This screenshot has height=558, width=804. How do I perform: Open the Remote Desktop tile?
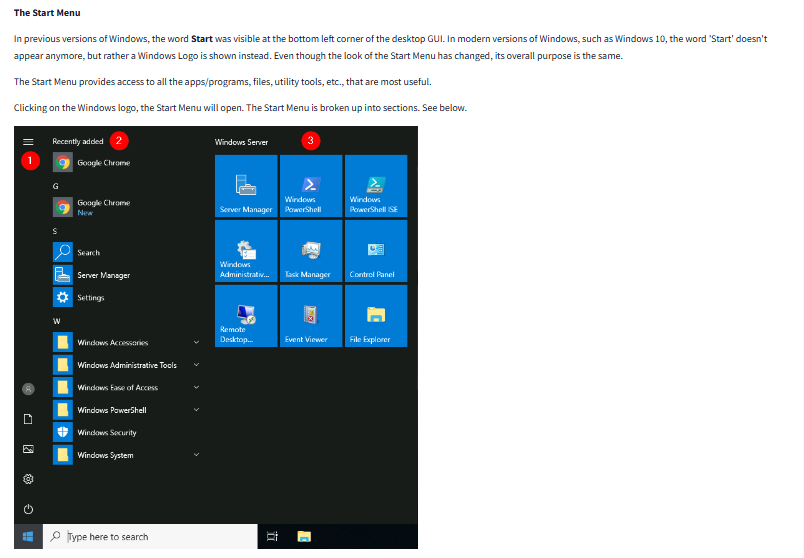click(x=246, y=316)
